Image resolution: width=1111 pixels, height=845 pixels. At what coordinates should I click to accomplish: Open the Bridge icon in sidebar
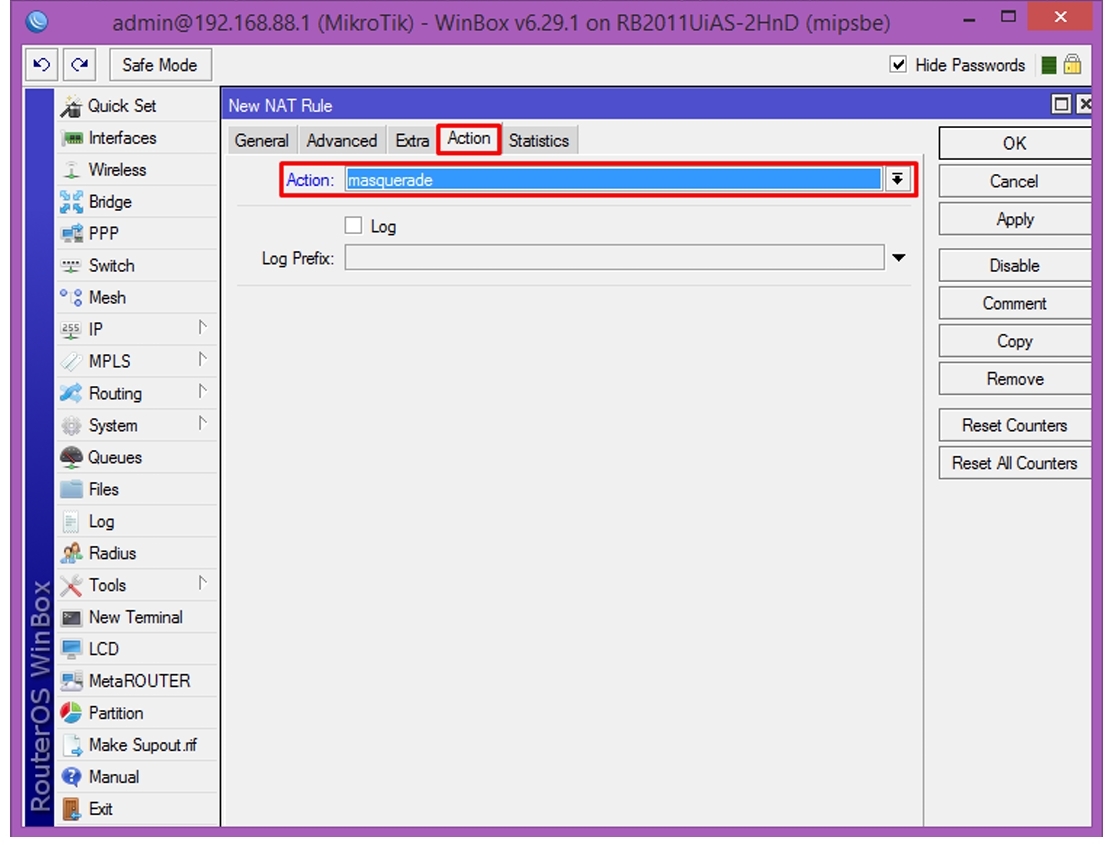coord(72,202)
